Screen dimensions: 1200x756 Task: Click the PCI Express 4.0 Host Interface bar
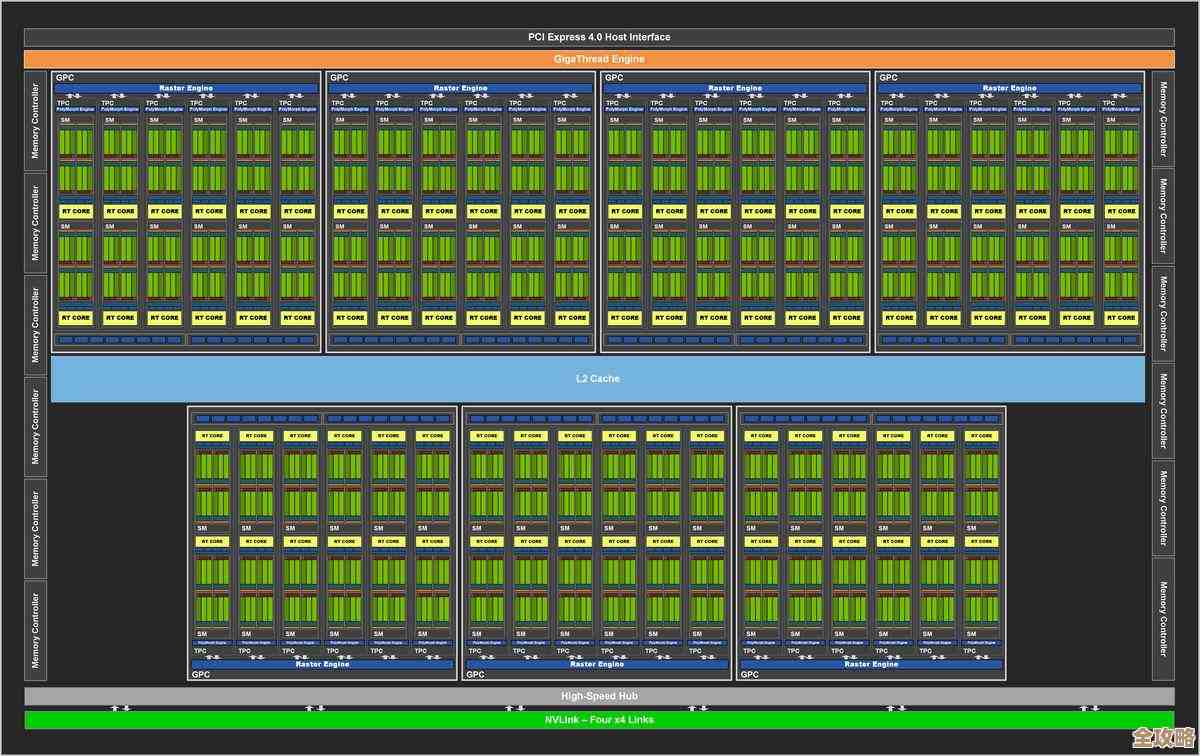pyautogui.click(x=600, y=36)
